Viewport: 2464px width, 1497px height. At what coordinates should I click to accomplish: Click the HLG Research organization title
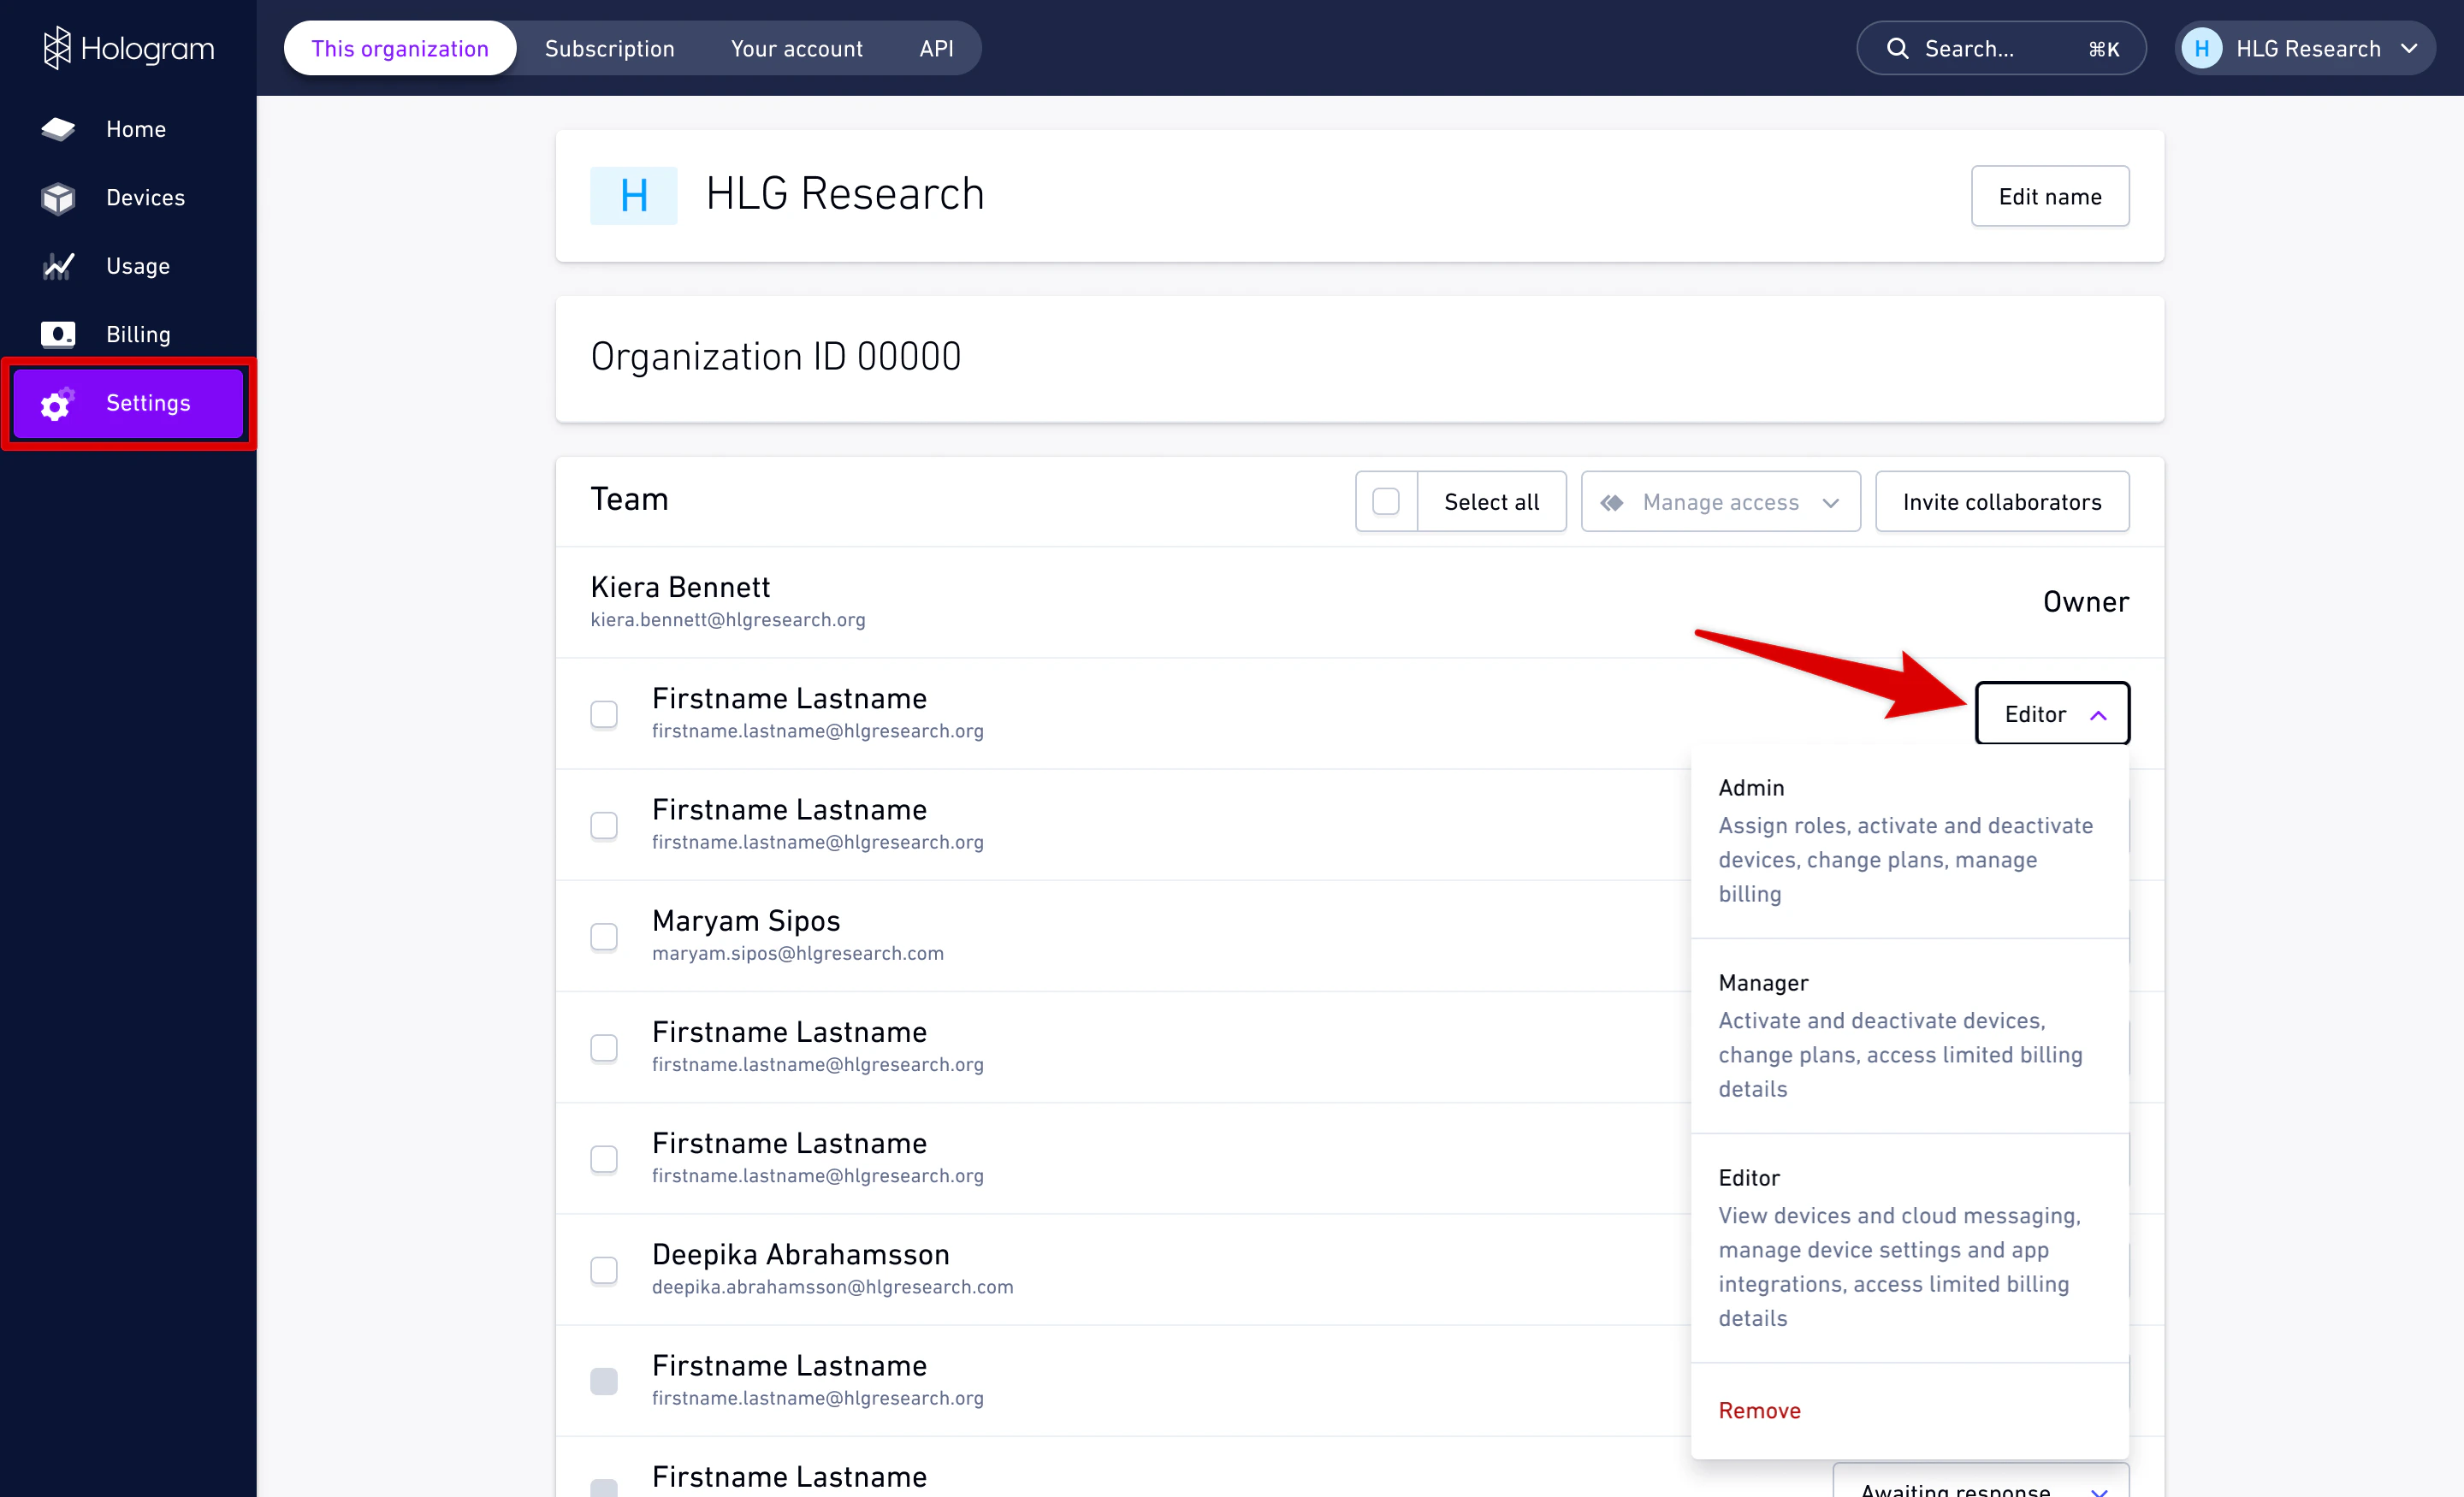click(845, 194)
